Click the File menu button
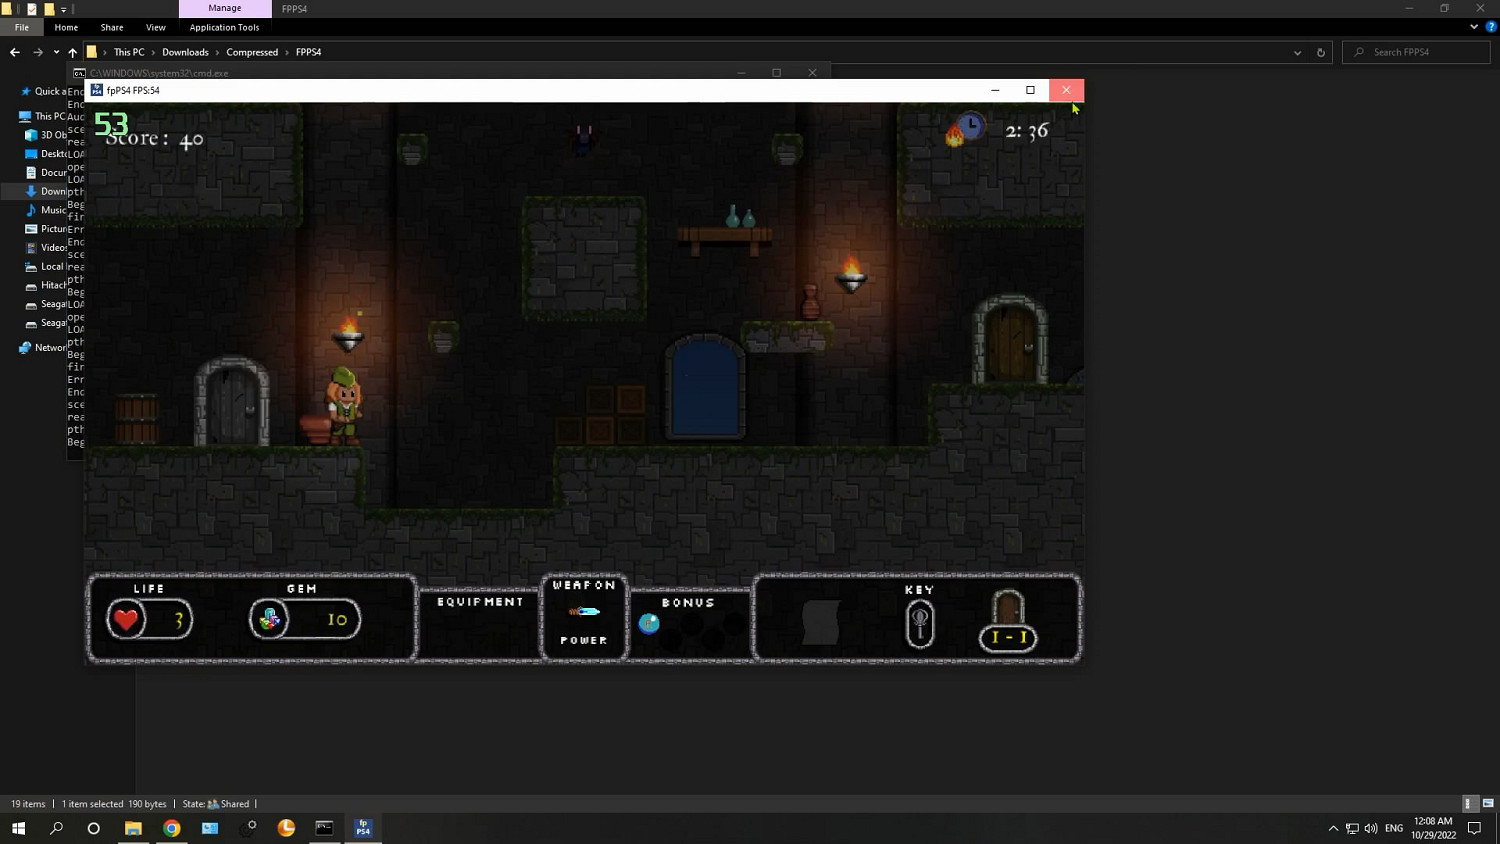 pyautogui.click(x=22, y=27)
